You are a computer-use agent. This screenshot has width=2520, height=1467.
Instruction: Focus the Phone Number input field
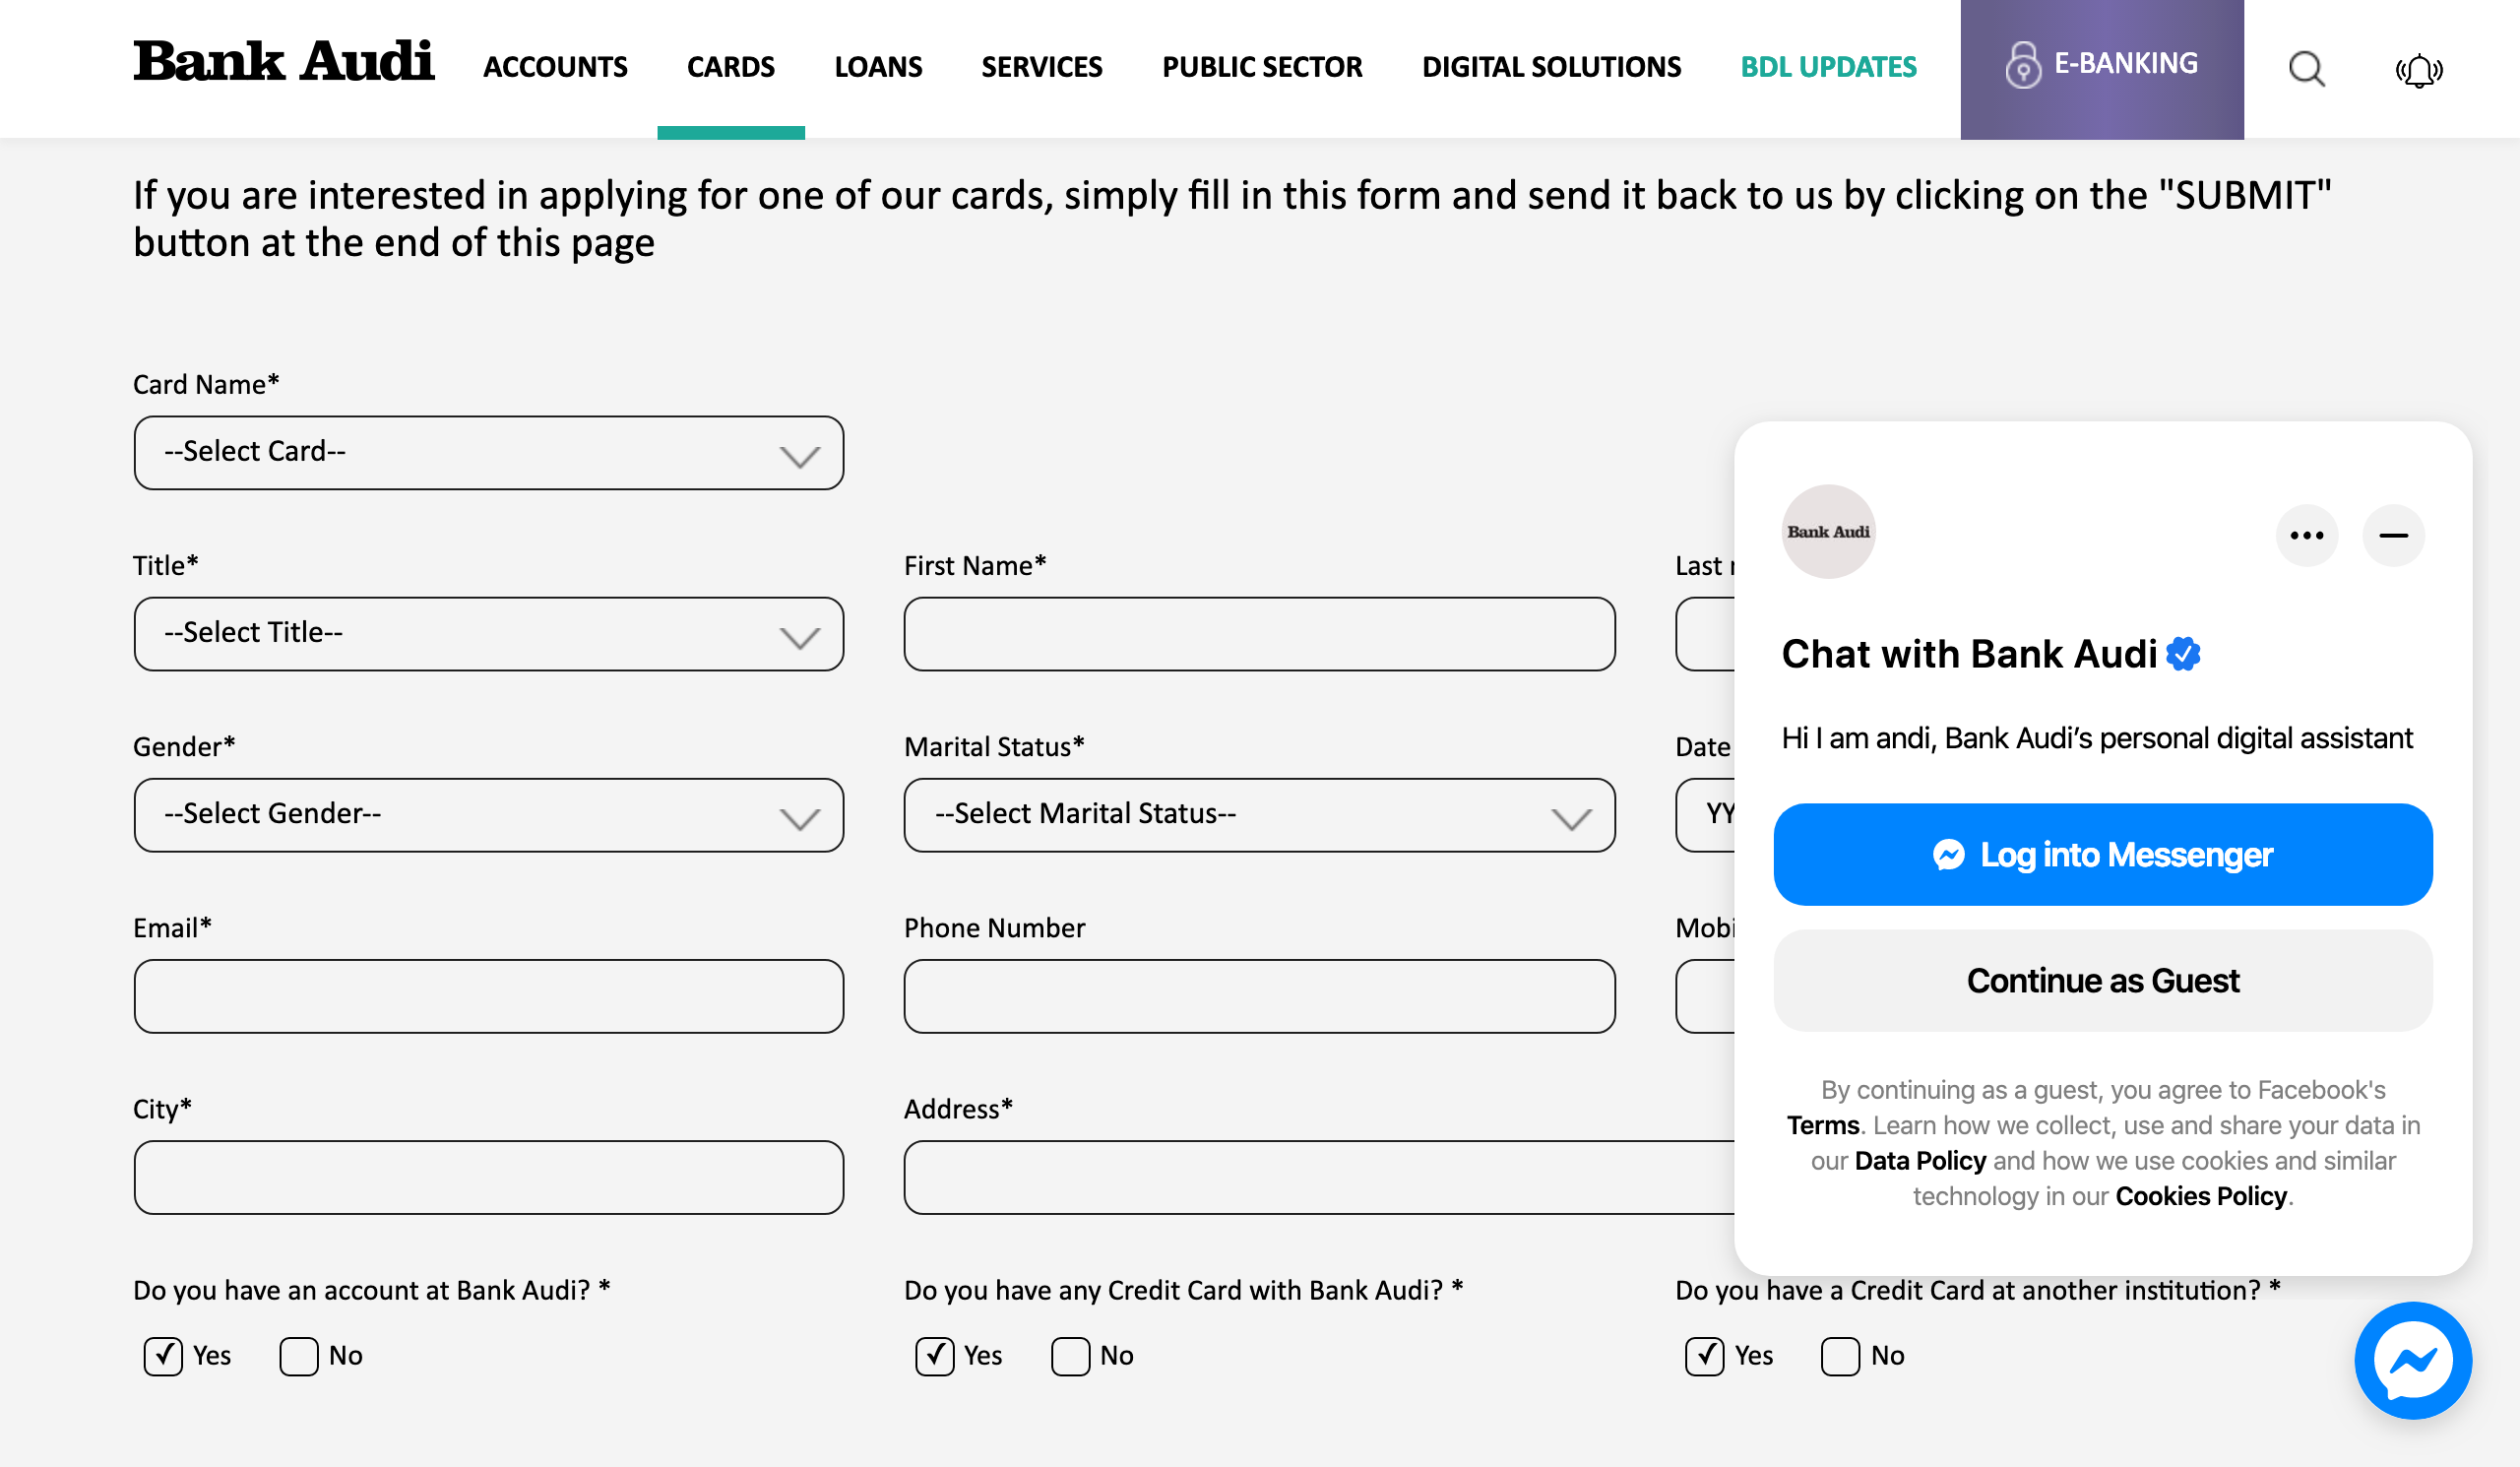tap(1259, 996)
